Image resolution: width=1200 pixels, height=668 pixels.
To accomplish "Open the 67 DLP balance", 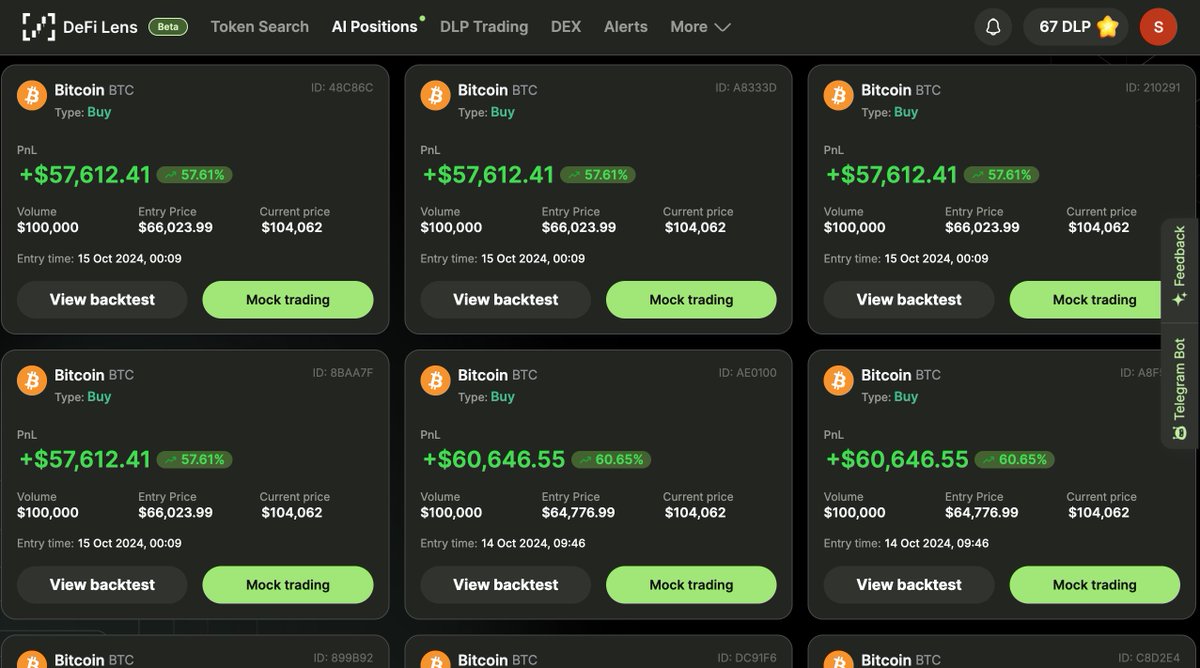I will 1076,27.
